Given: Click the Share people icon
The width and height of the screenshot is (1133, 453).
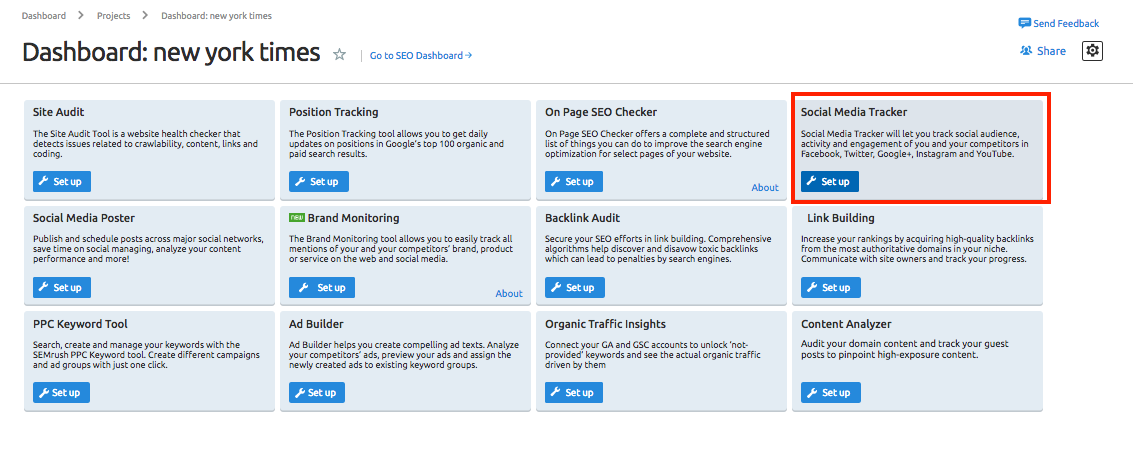Looking at the screenshot, I should point(1026,51).
